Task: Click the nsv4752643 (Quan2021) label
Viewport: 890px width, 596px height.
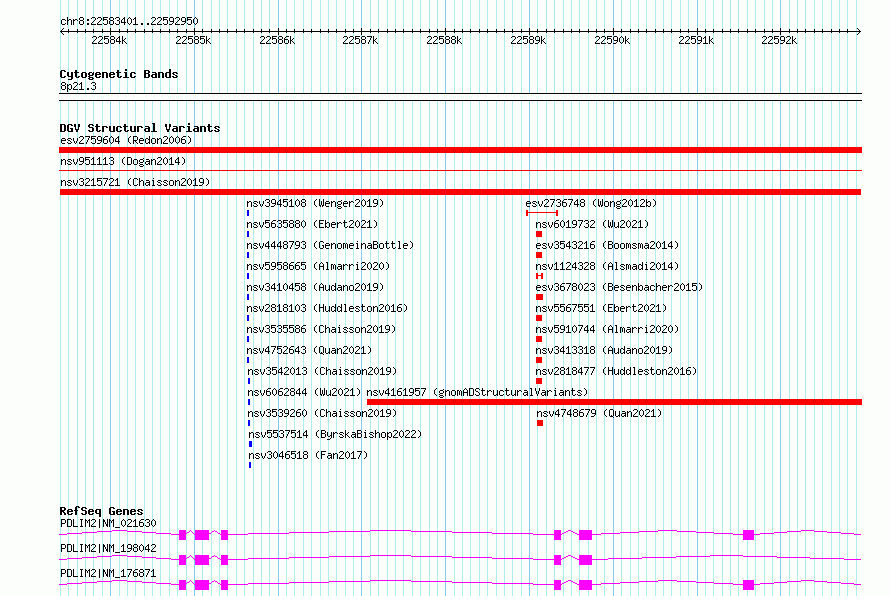Action: (309, 350)
